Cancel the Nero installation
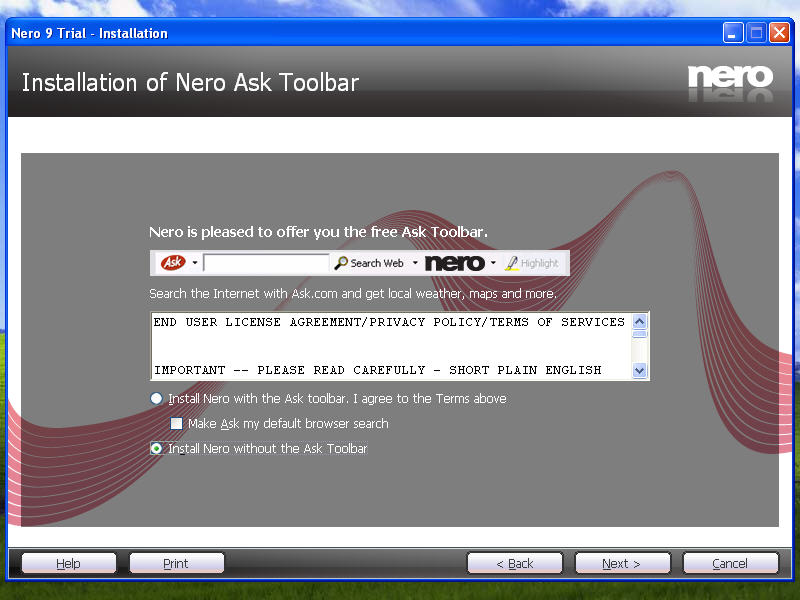Viewport: 800px width, 600px height. point(731,563)
